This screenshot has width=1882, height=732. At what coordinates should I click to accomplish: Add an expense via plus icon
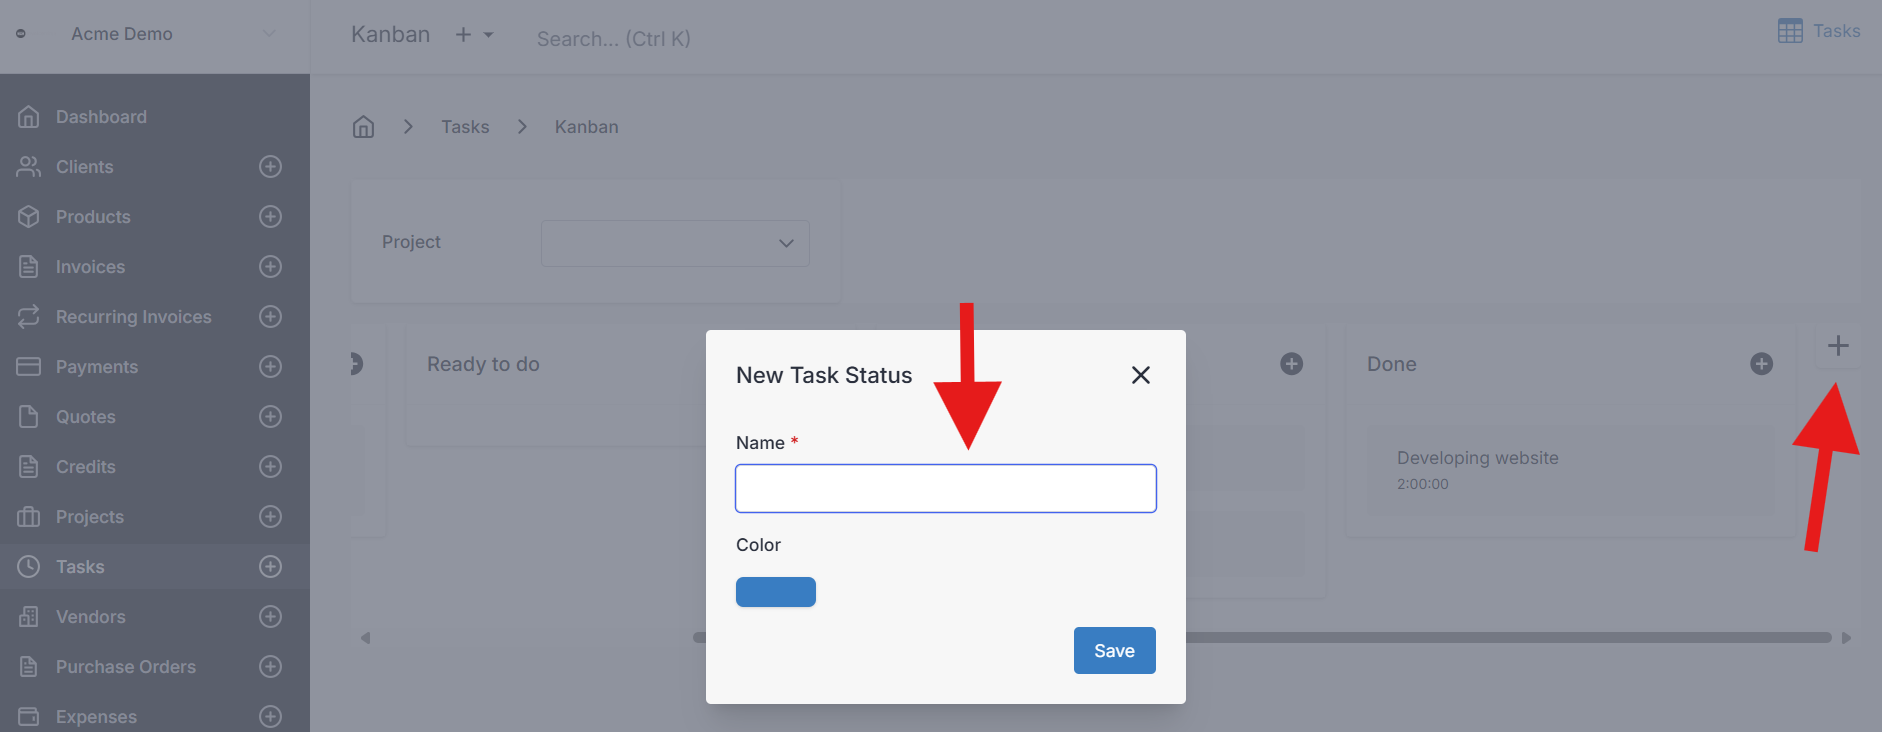click(270, 717)
